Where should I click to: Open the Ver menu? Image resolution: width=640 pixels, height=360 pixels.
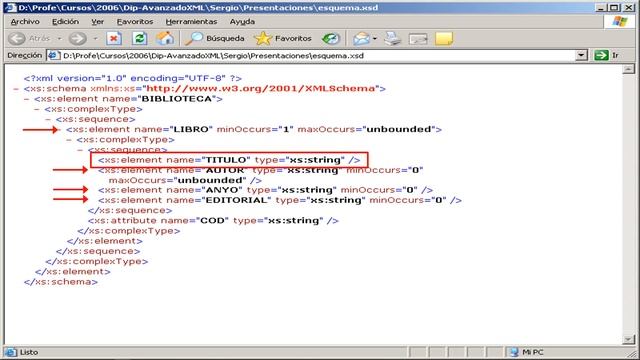click(97, 22)
